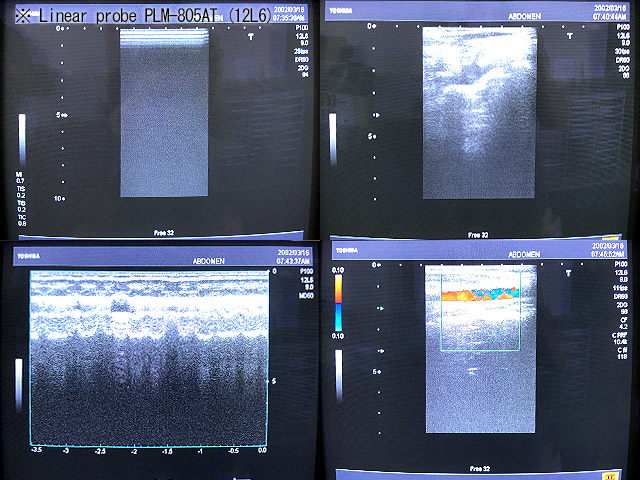The width and height of the screenshot is (640, 480).
Task: Click the TIS 0.2 readout
Action: point(21,192)
